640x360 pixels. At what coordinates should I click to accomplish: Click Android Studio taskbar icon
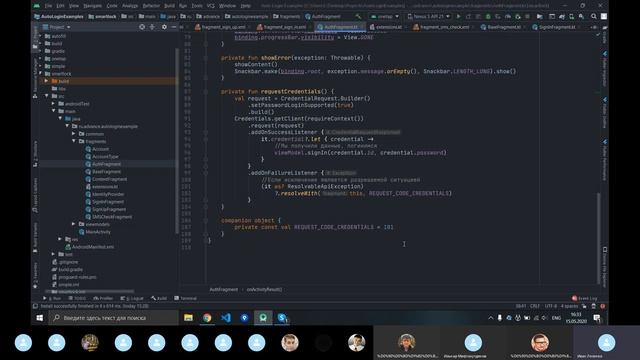click(263, 318)
